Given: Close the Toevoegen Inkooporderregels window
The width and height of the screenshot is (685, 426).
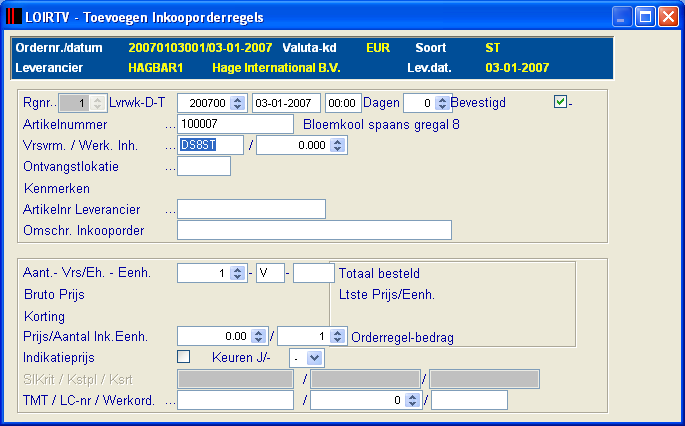Looking at the screenshot, I should click(x=668, y=17).
